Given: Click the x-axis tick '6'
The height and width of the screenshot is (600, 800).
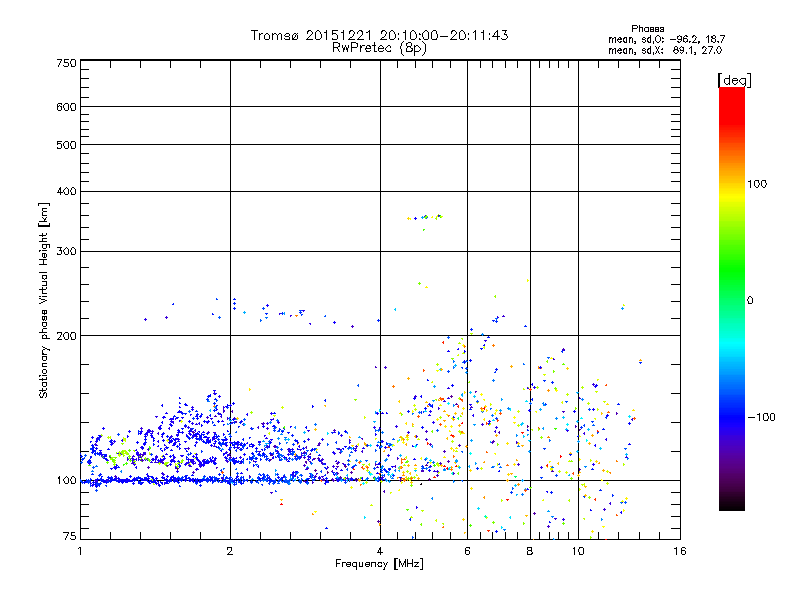Looking at the screenshot, I should pos(467,551).
